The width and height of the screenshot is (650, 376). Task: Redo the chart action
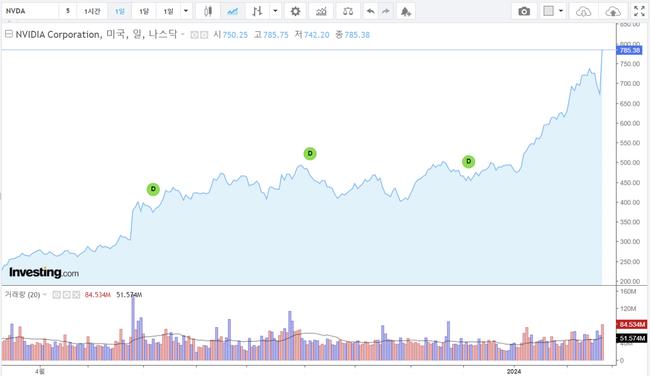click(x=386, y=11)
